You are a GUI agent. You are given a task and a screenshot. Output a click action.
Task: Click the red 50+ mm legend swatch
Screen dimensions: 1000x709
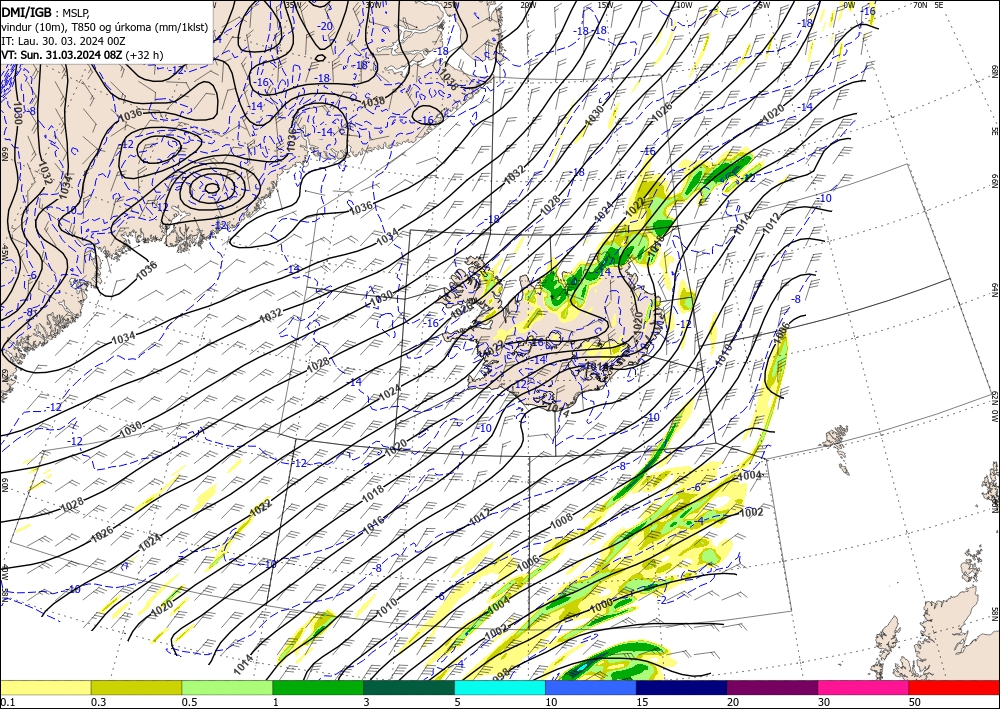[954, 687]
